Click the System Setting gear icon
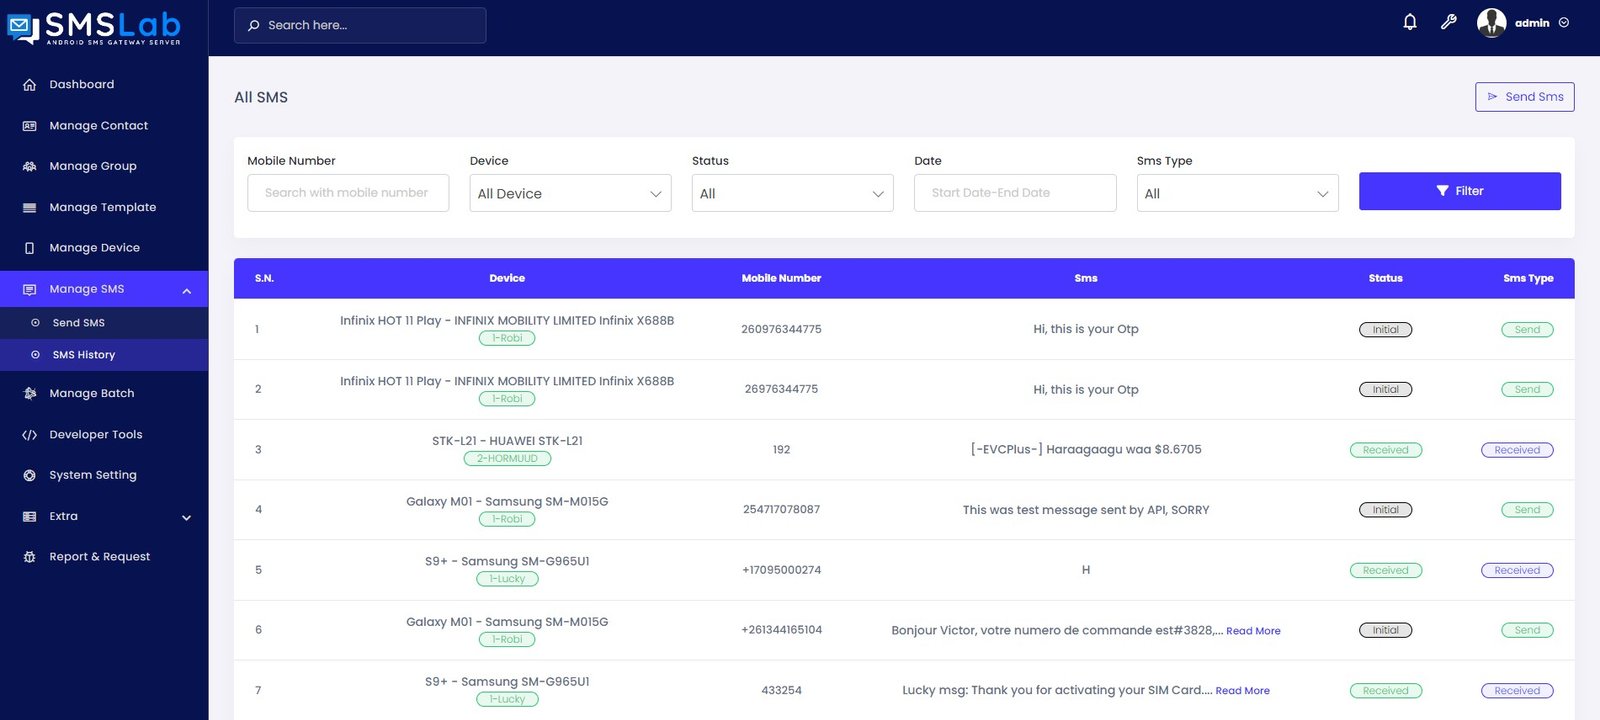This screenshot has height=720, width=1600. (x=29, y=476)
